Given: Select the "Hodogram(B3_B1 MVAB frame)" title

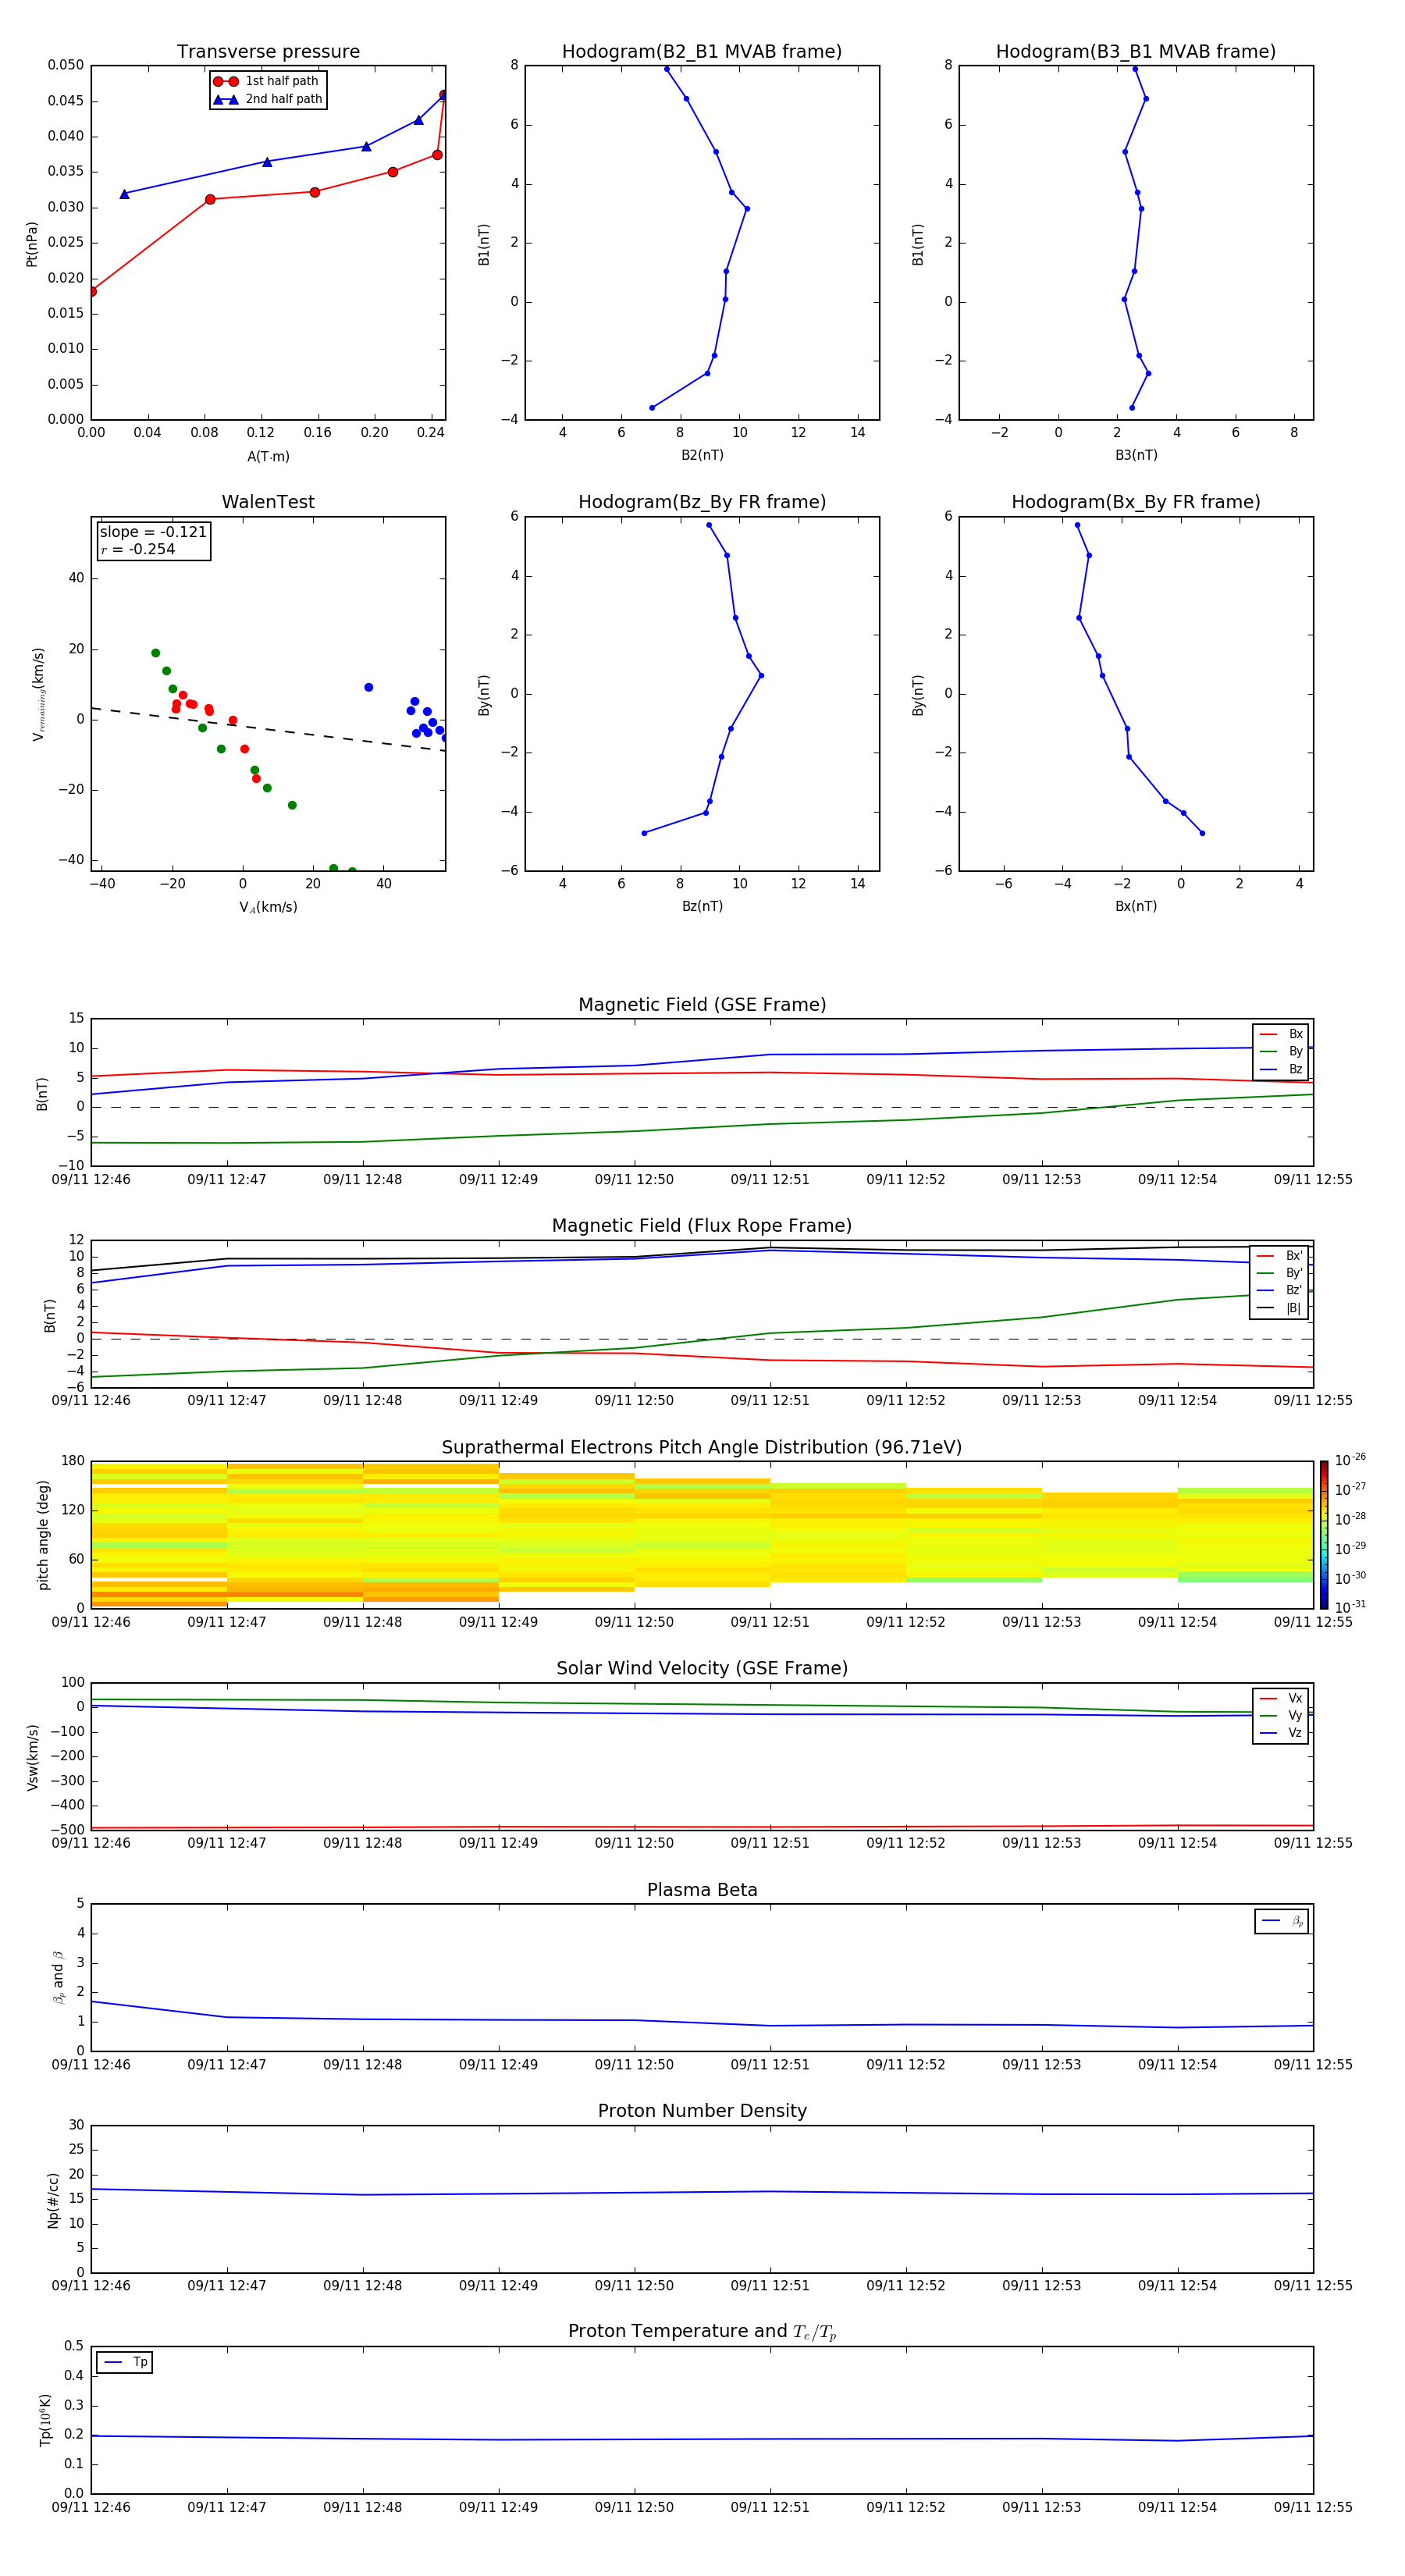Looking at the screenshot, I should click(1136, 52).
